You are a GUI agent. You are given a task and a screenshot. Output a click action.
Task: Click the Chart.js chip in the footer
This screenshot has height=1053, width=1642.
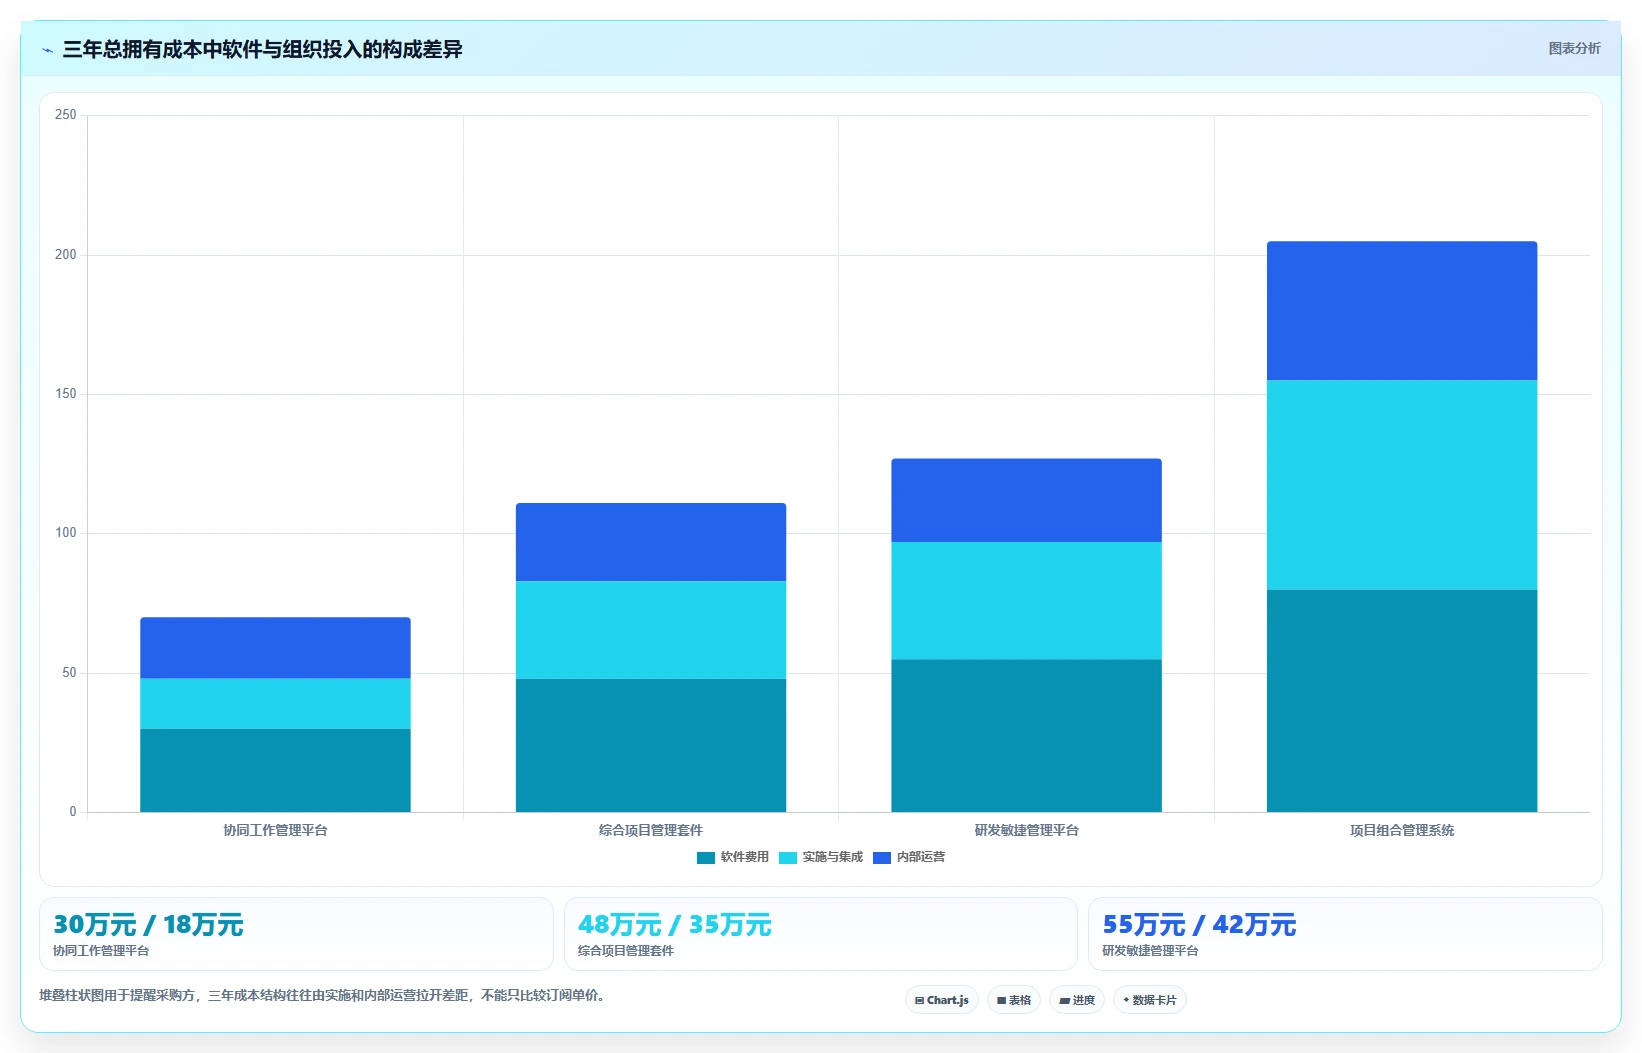(942, 1000)
